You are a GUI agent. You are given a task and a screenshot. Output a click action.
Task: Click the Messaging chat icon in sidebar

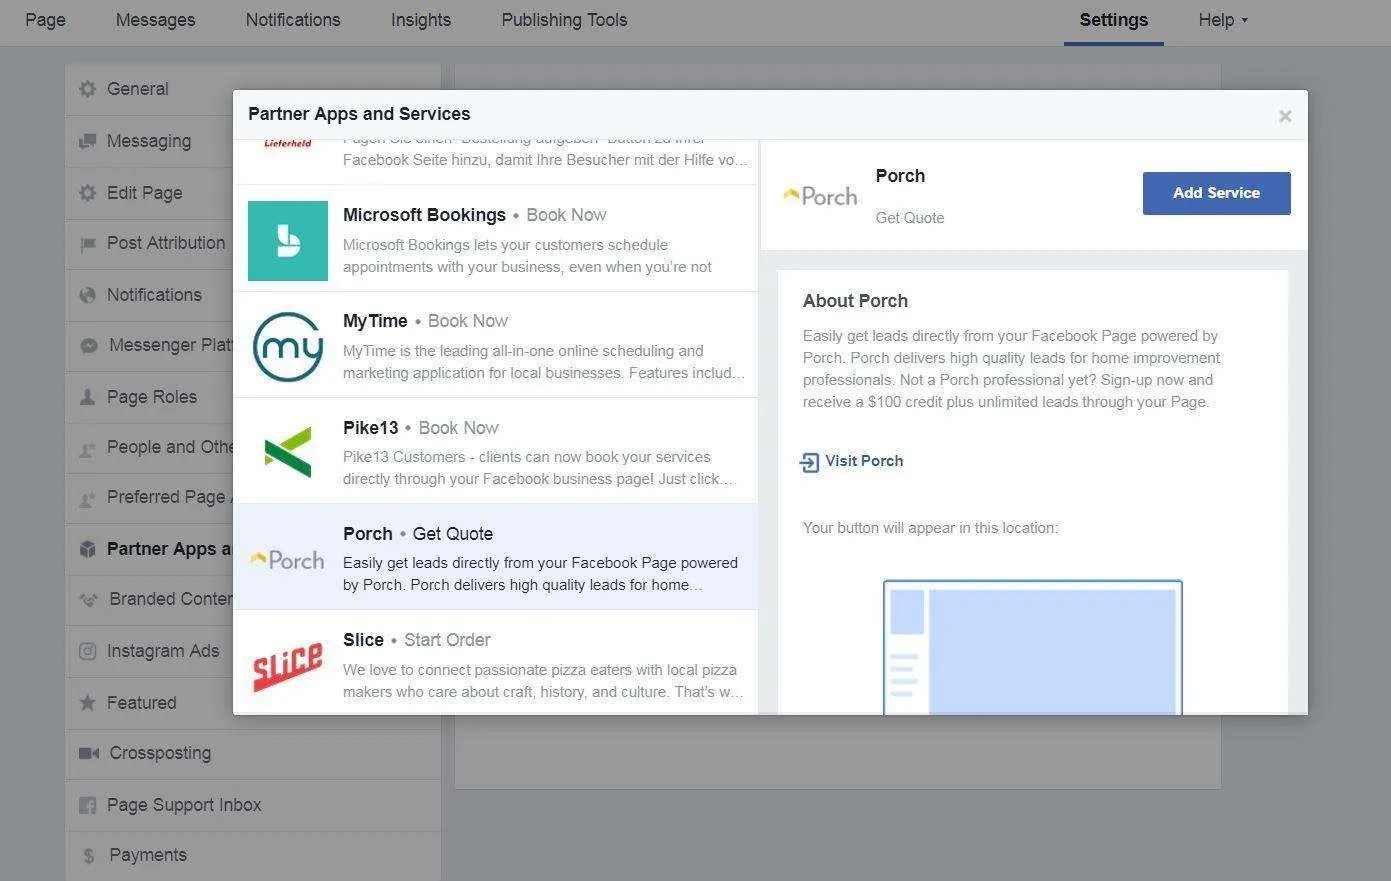point(88,141)
